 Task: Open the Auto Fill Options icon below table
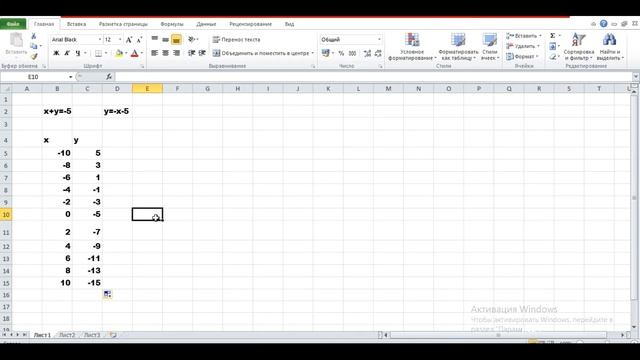(107, 294)
